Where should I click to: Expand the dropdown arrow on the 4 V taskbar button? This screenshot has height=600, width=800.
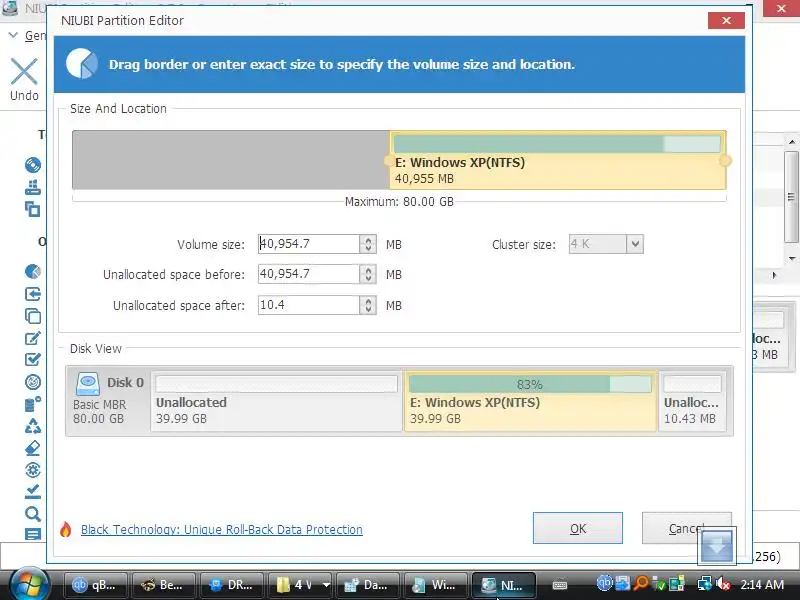pyautogui.click(x=326, y=585)
